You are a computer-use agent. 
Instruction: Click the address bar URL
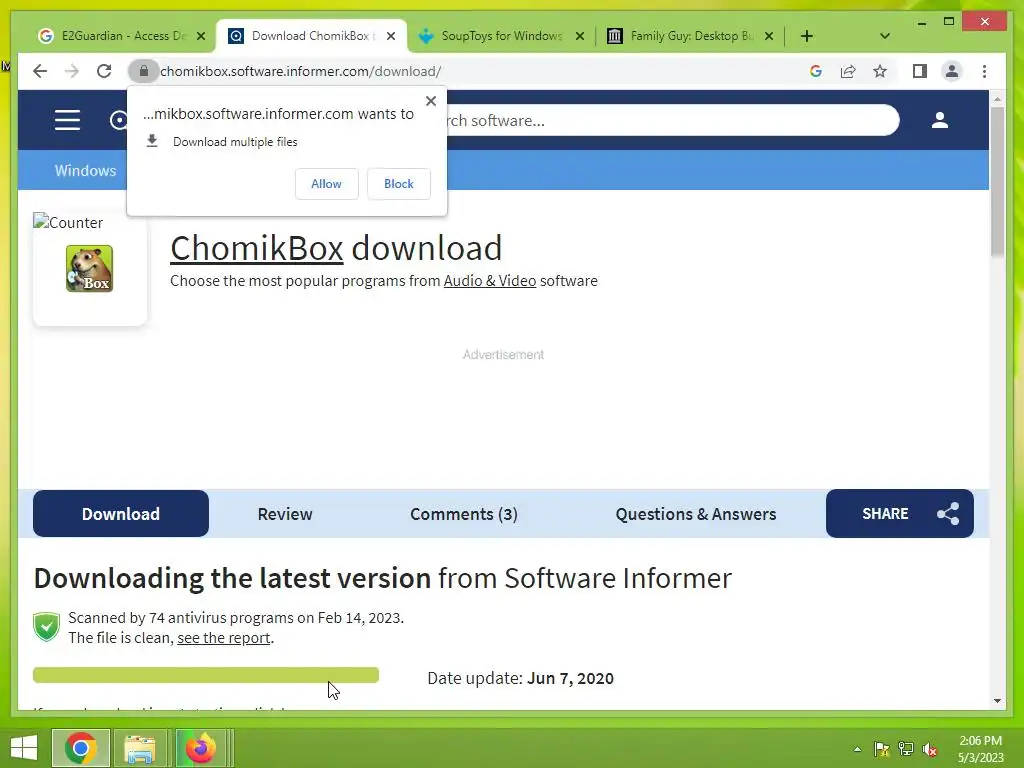point(300,71)
